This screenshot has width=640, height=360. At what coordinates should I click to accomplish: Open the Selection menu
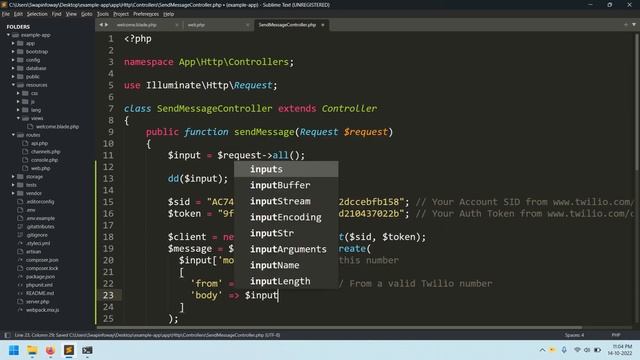(37, 14)
